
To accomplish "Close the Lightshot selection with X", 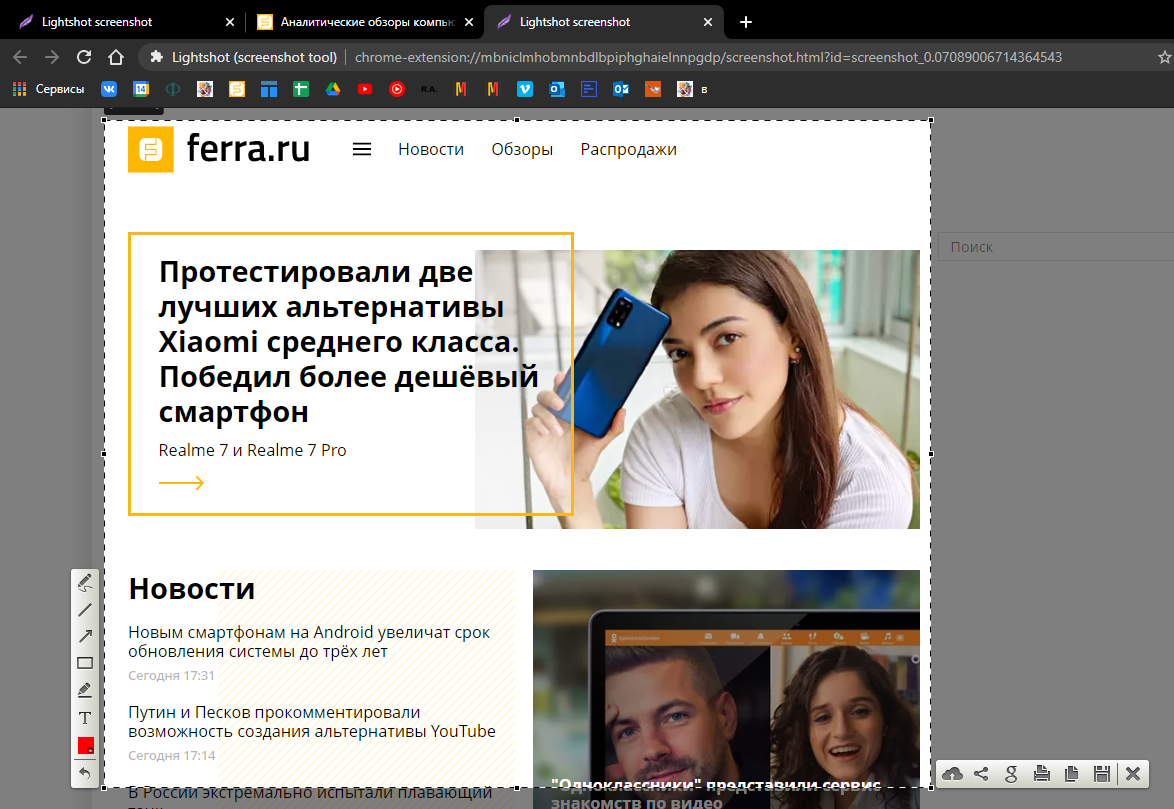I will pos(1133,773).
